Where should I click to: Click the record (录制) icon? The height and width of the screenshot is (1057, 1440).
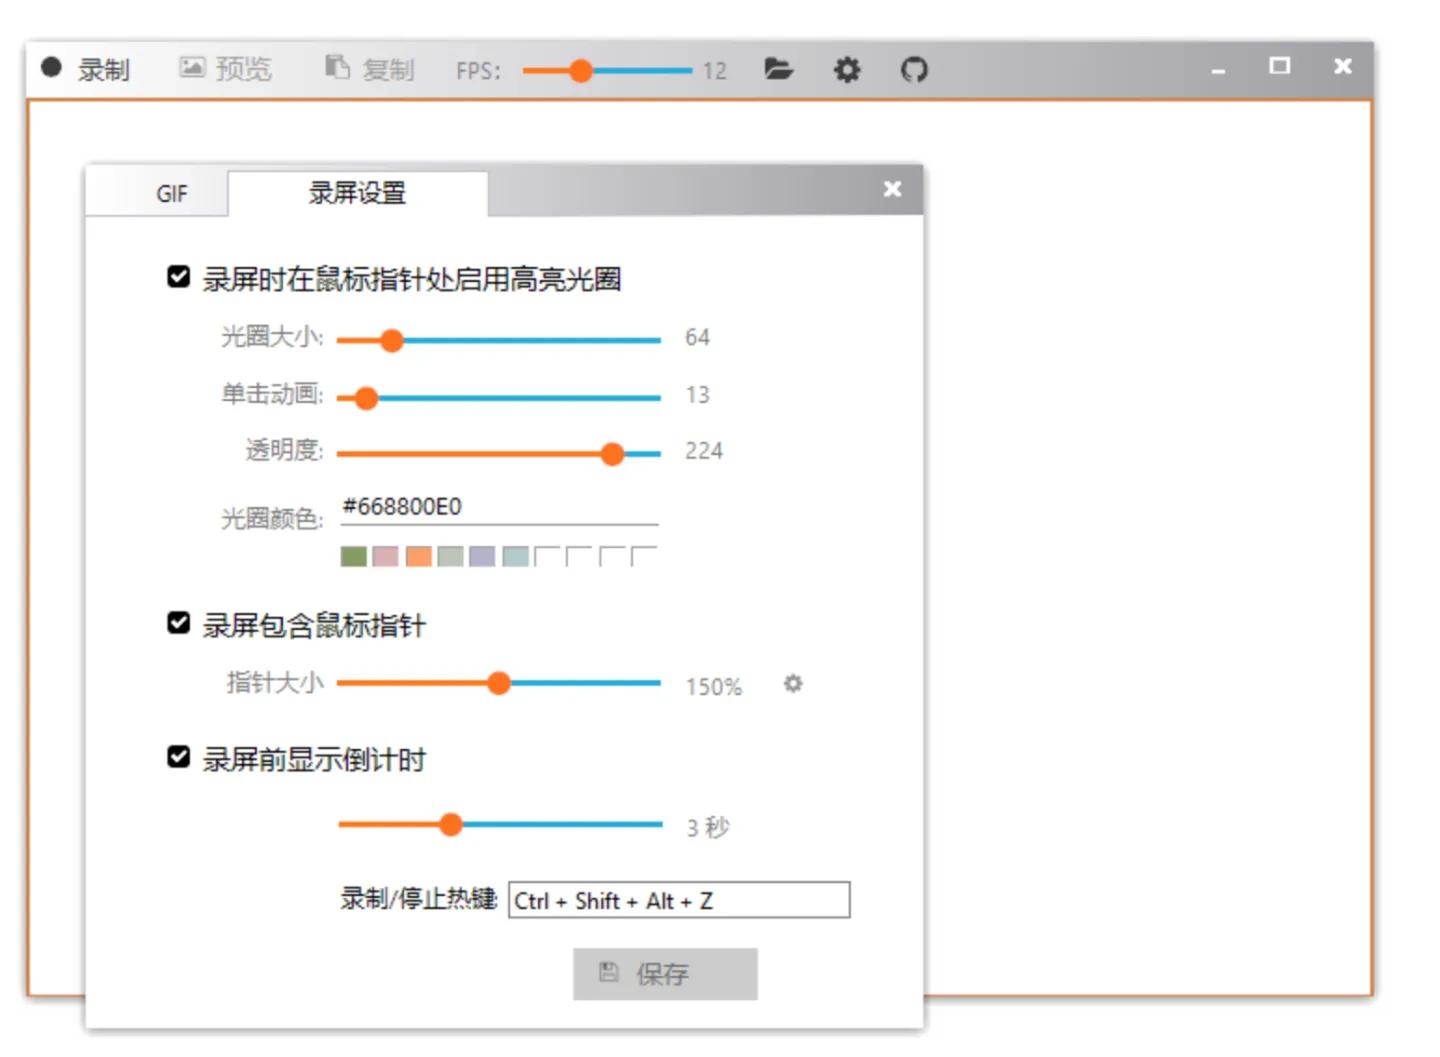click(x=49, y=69)
